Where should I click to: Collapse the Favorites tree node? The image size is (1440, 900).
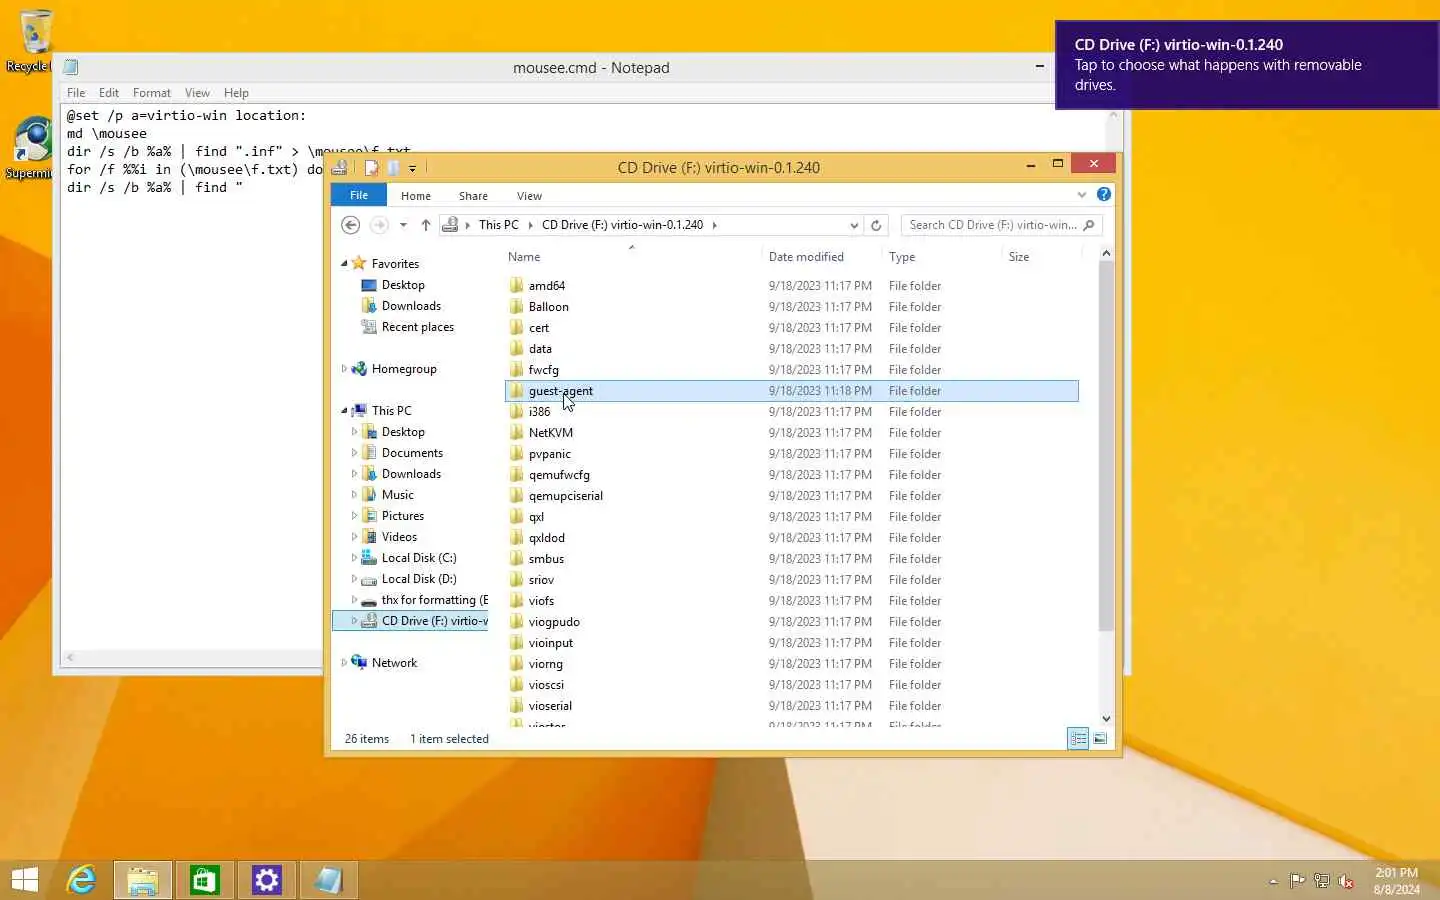(x=344, y=264)
